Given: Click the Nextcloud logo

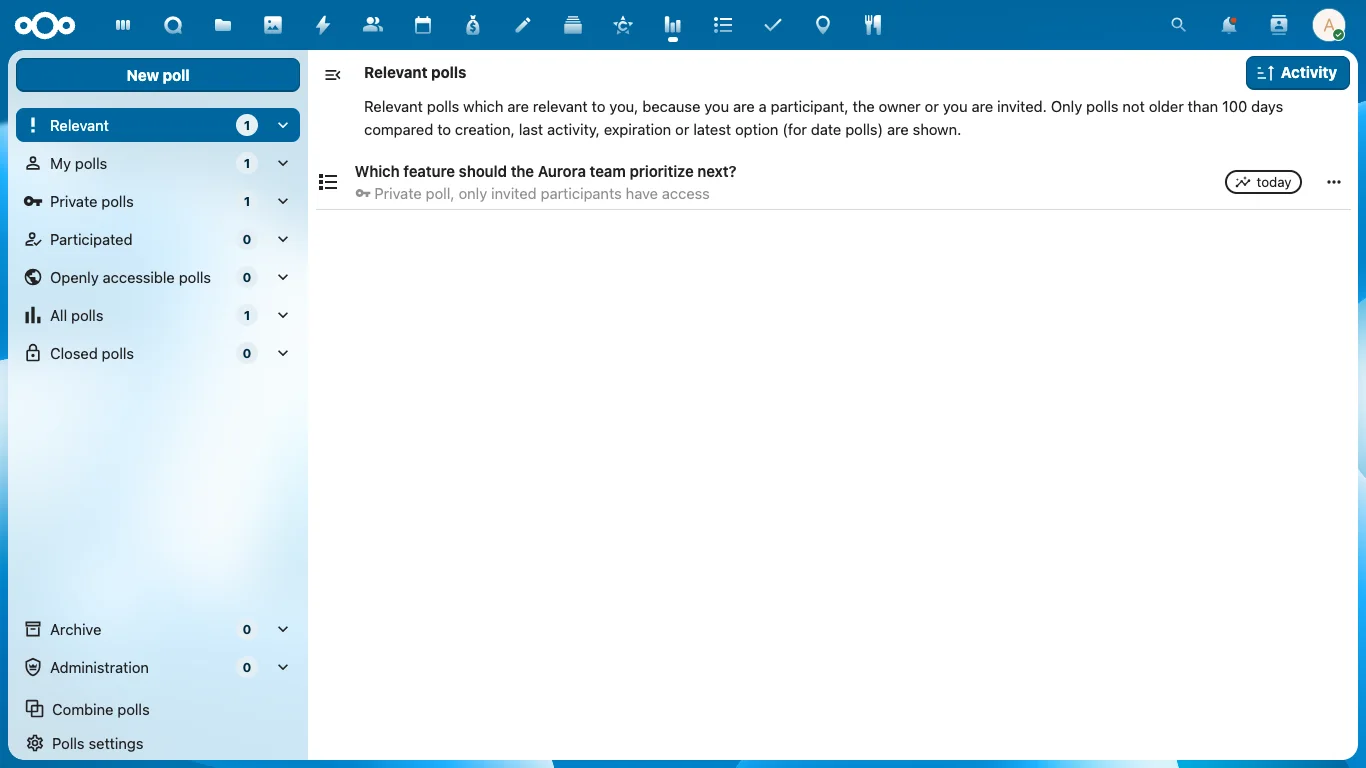Looking at the screenshot, I should tap(45, 25).
